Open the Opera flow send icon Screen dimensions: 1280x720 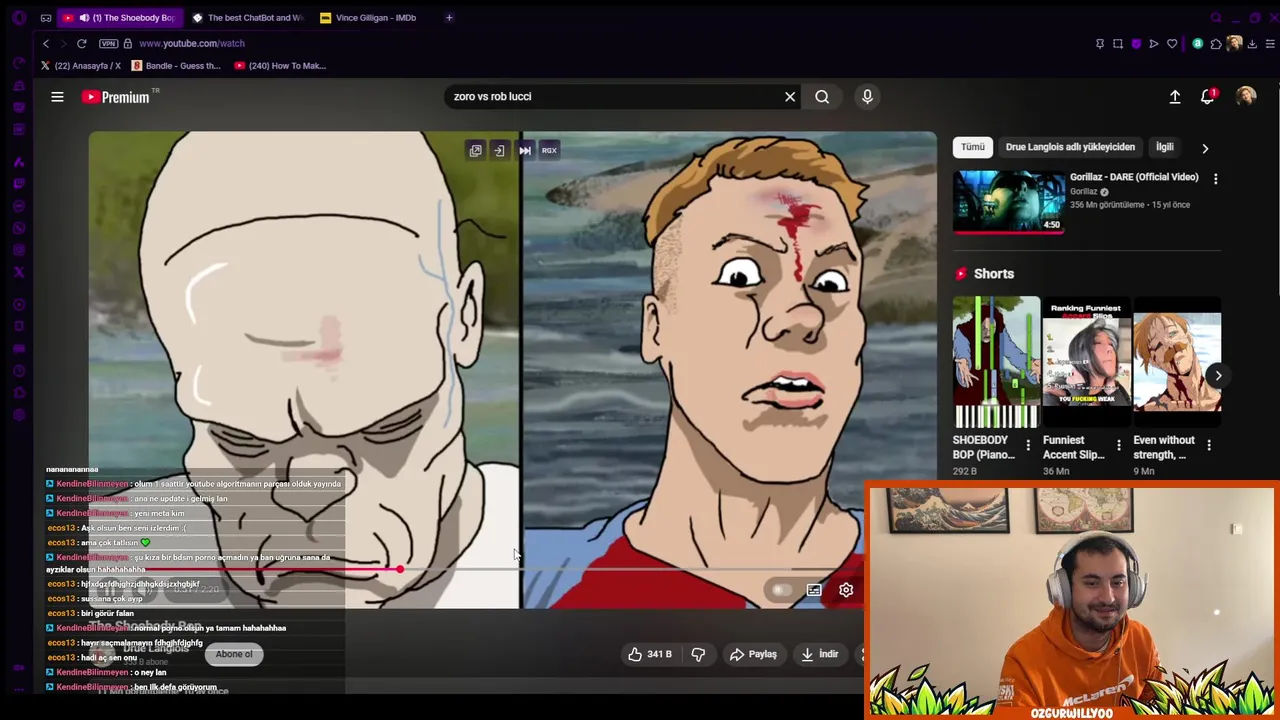click(x=1154, y=44)
